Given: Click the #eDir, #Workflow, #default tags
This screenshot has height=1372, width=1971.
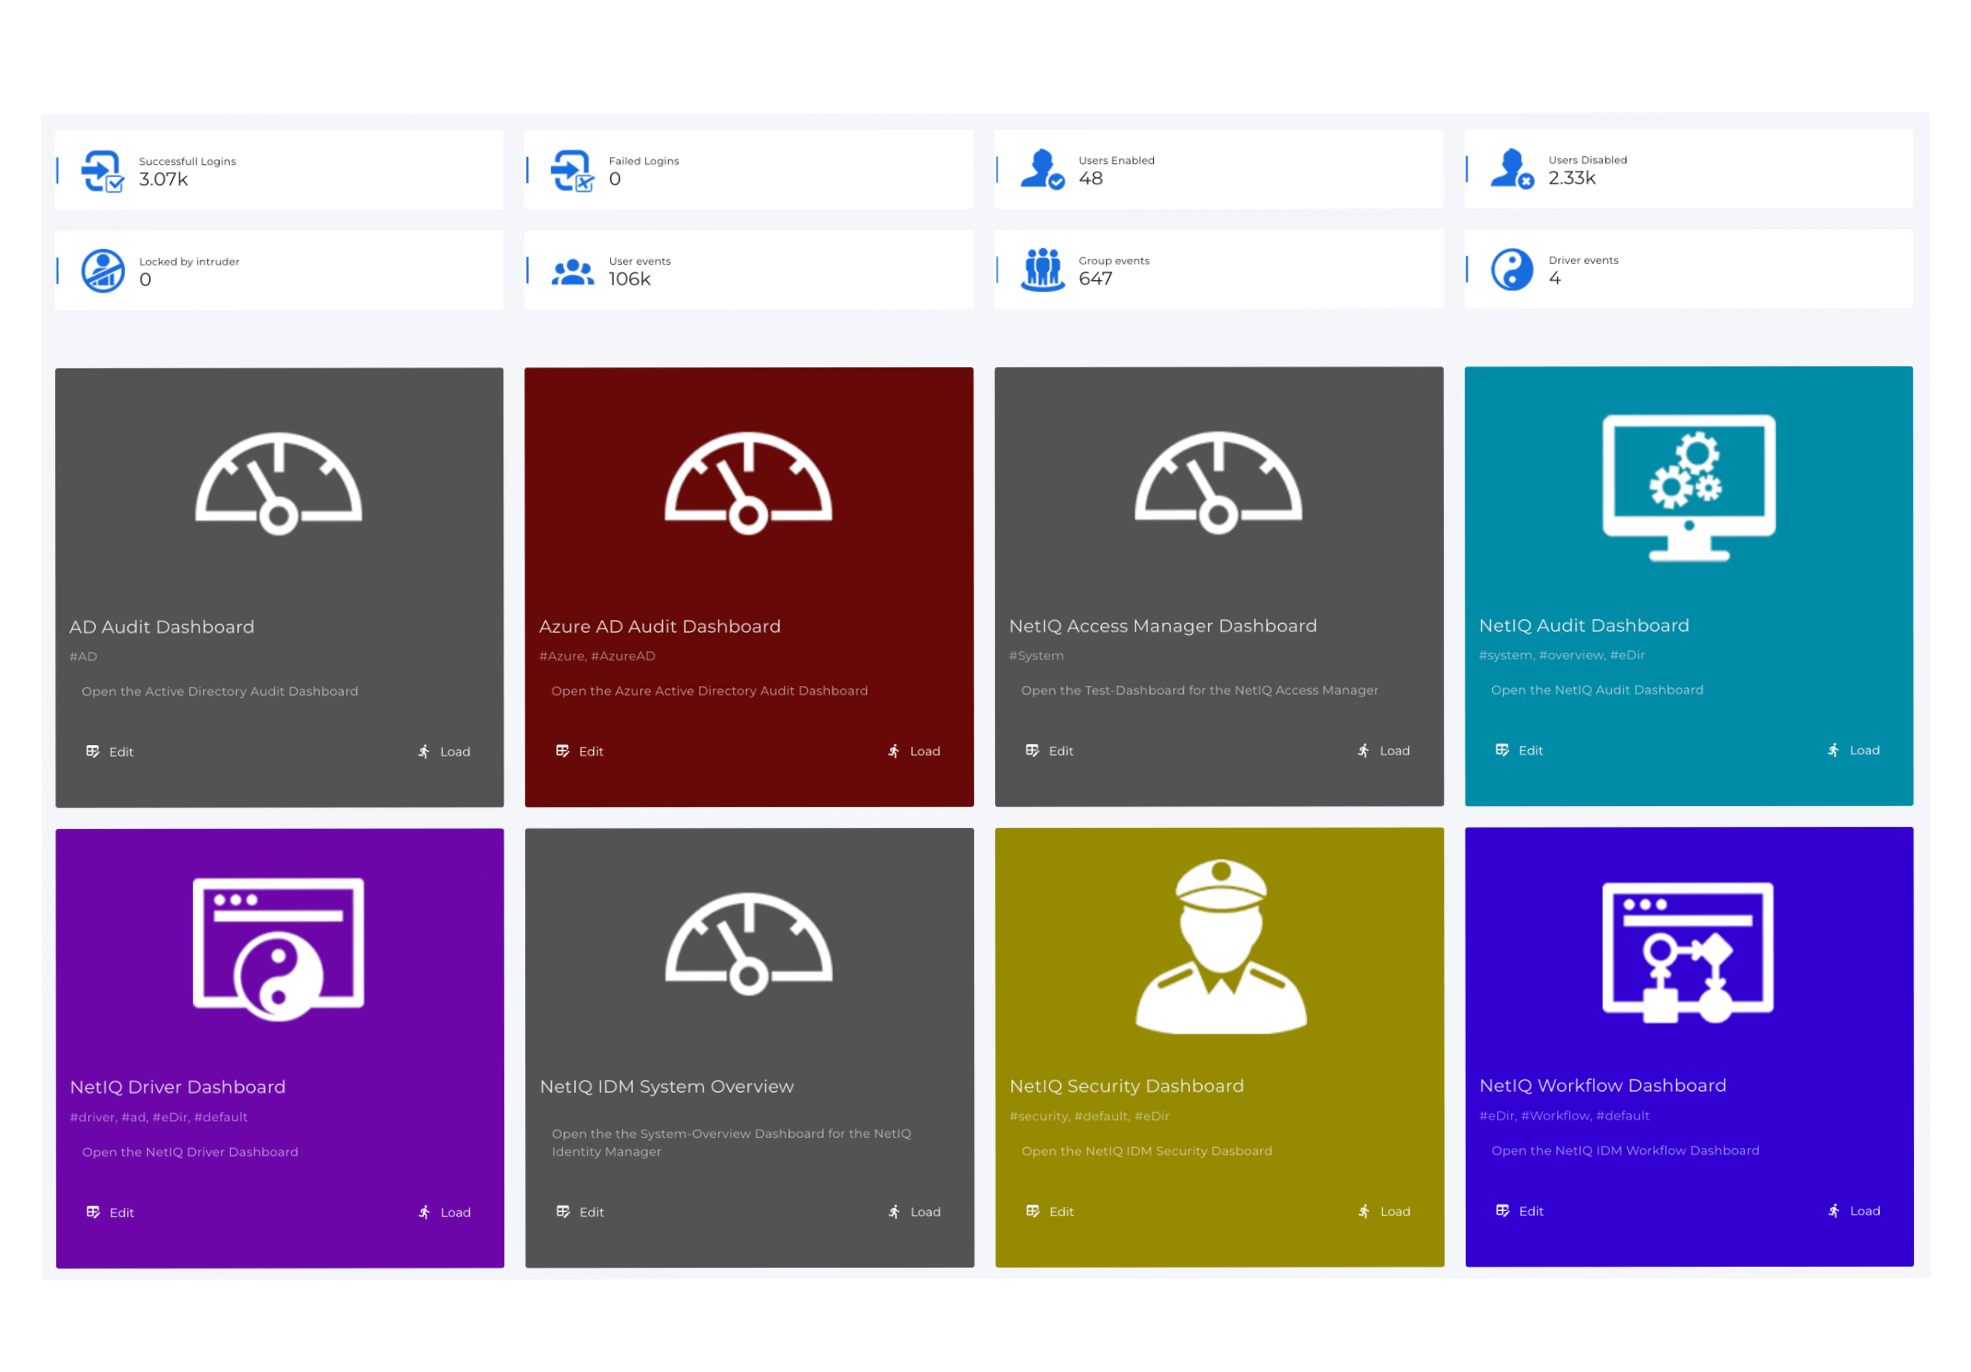Looking at the screenshot, I should tap(1565, 1117).
